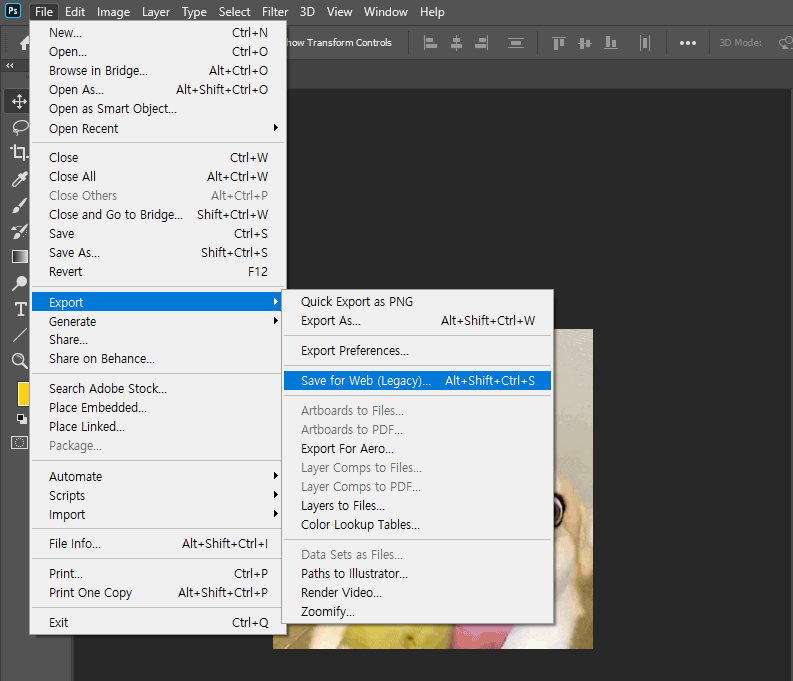The width and height of the screenshot is (793, 681).
Task: Click Align top edges icon
Action: point(558,43)
